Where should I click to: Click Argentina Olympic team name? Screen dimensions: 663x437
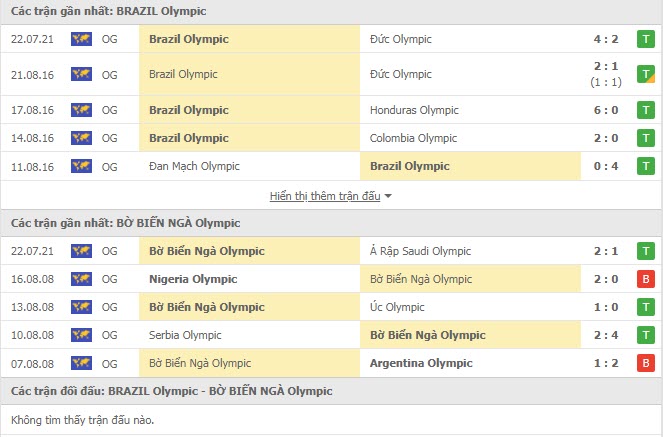pyautogui.click(x=420, y=363)
